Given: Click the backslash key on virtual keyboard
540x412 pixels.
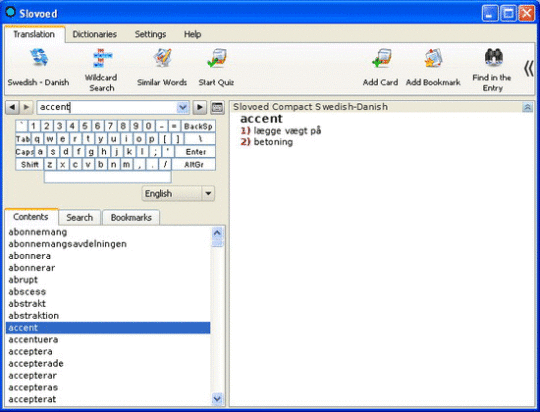Looking at the screenshot, I should (x=200, y=139).
